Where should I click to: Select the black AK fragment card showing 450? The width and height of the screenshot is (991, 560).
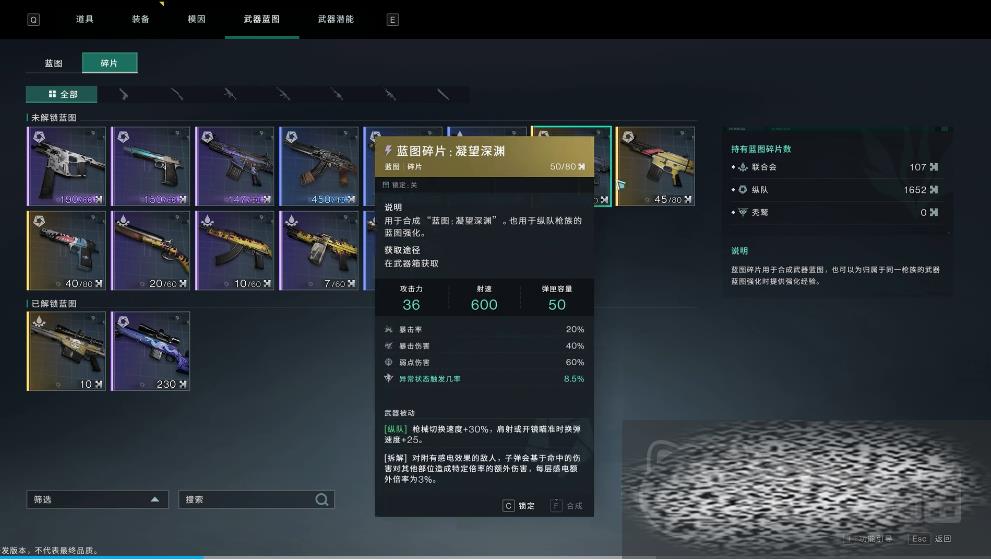point(319,166)
